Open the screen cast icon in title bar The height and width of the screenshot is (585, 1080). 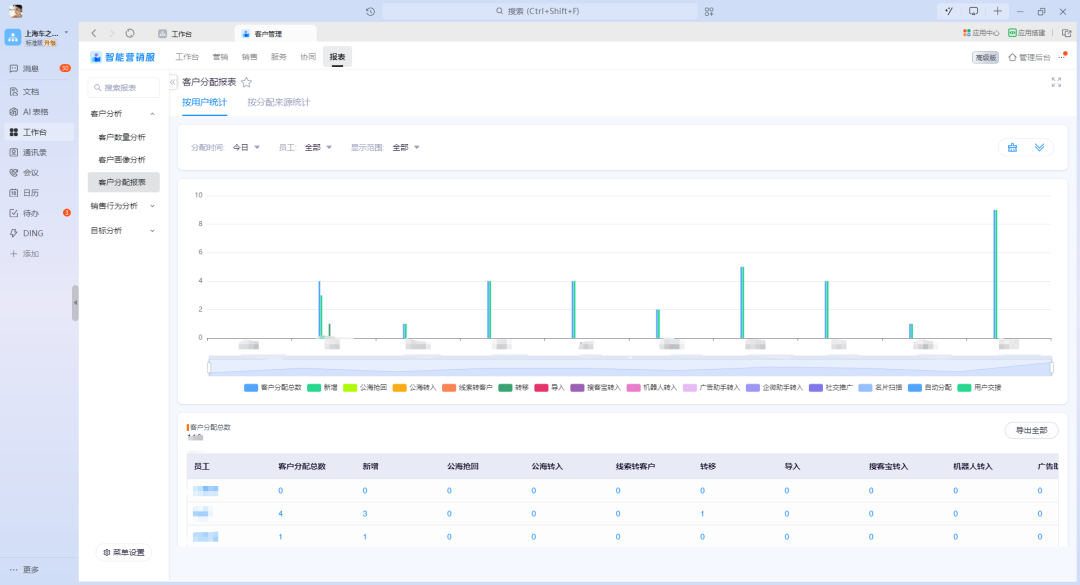point(973,11)
